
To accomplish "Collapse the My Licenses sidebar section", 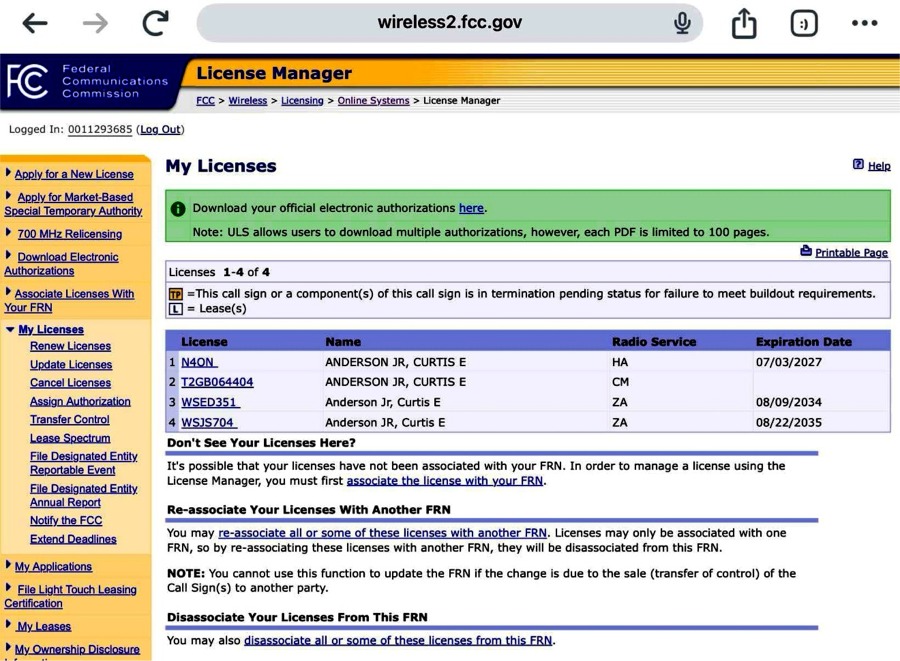I will coord(10,329).
